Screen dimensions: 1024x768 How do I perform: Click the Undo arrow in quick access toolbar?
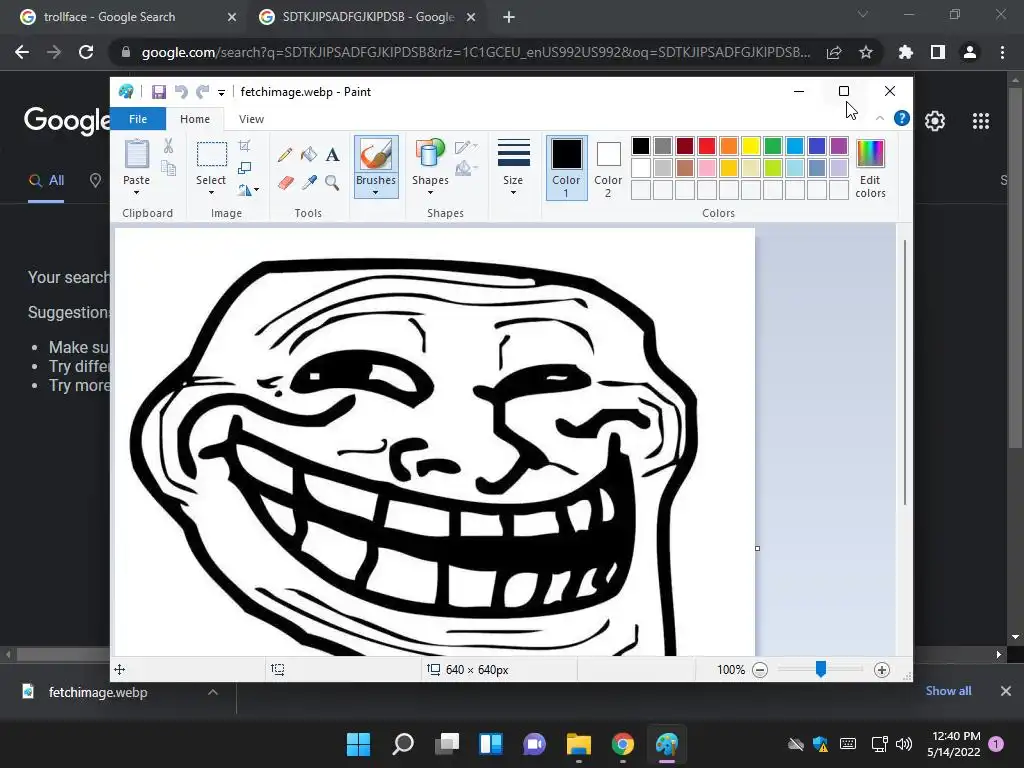coord(181,92)
